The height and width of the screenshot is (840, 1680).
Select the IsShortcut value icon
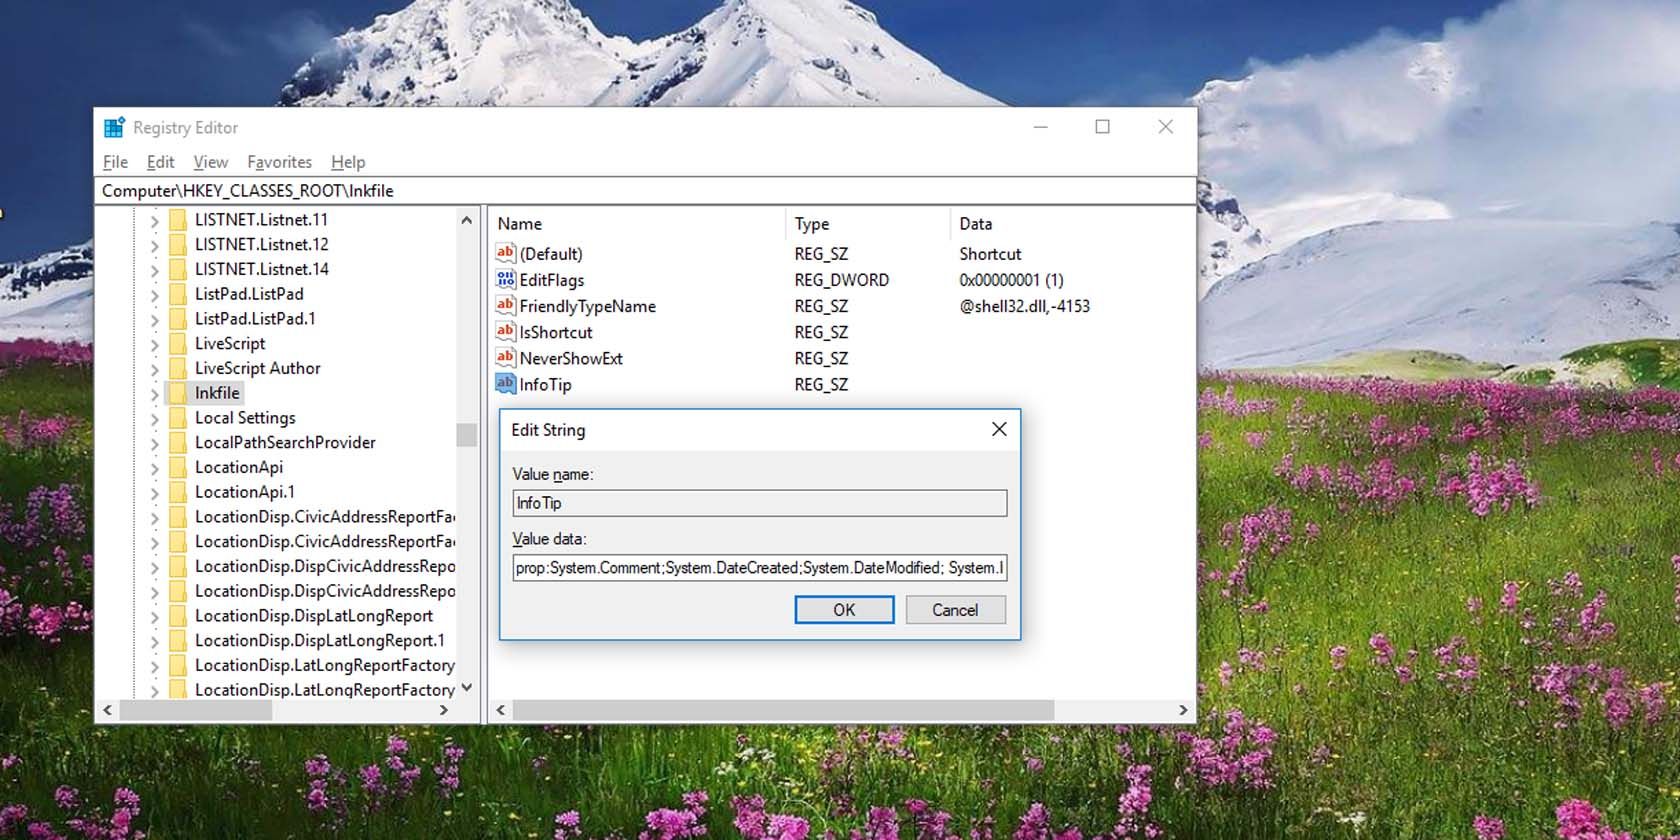click(506, 332)
